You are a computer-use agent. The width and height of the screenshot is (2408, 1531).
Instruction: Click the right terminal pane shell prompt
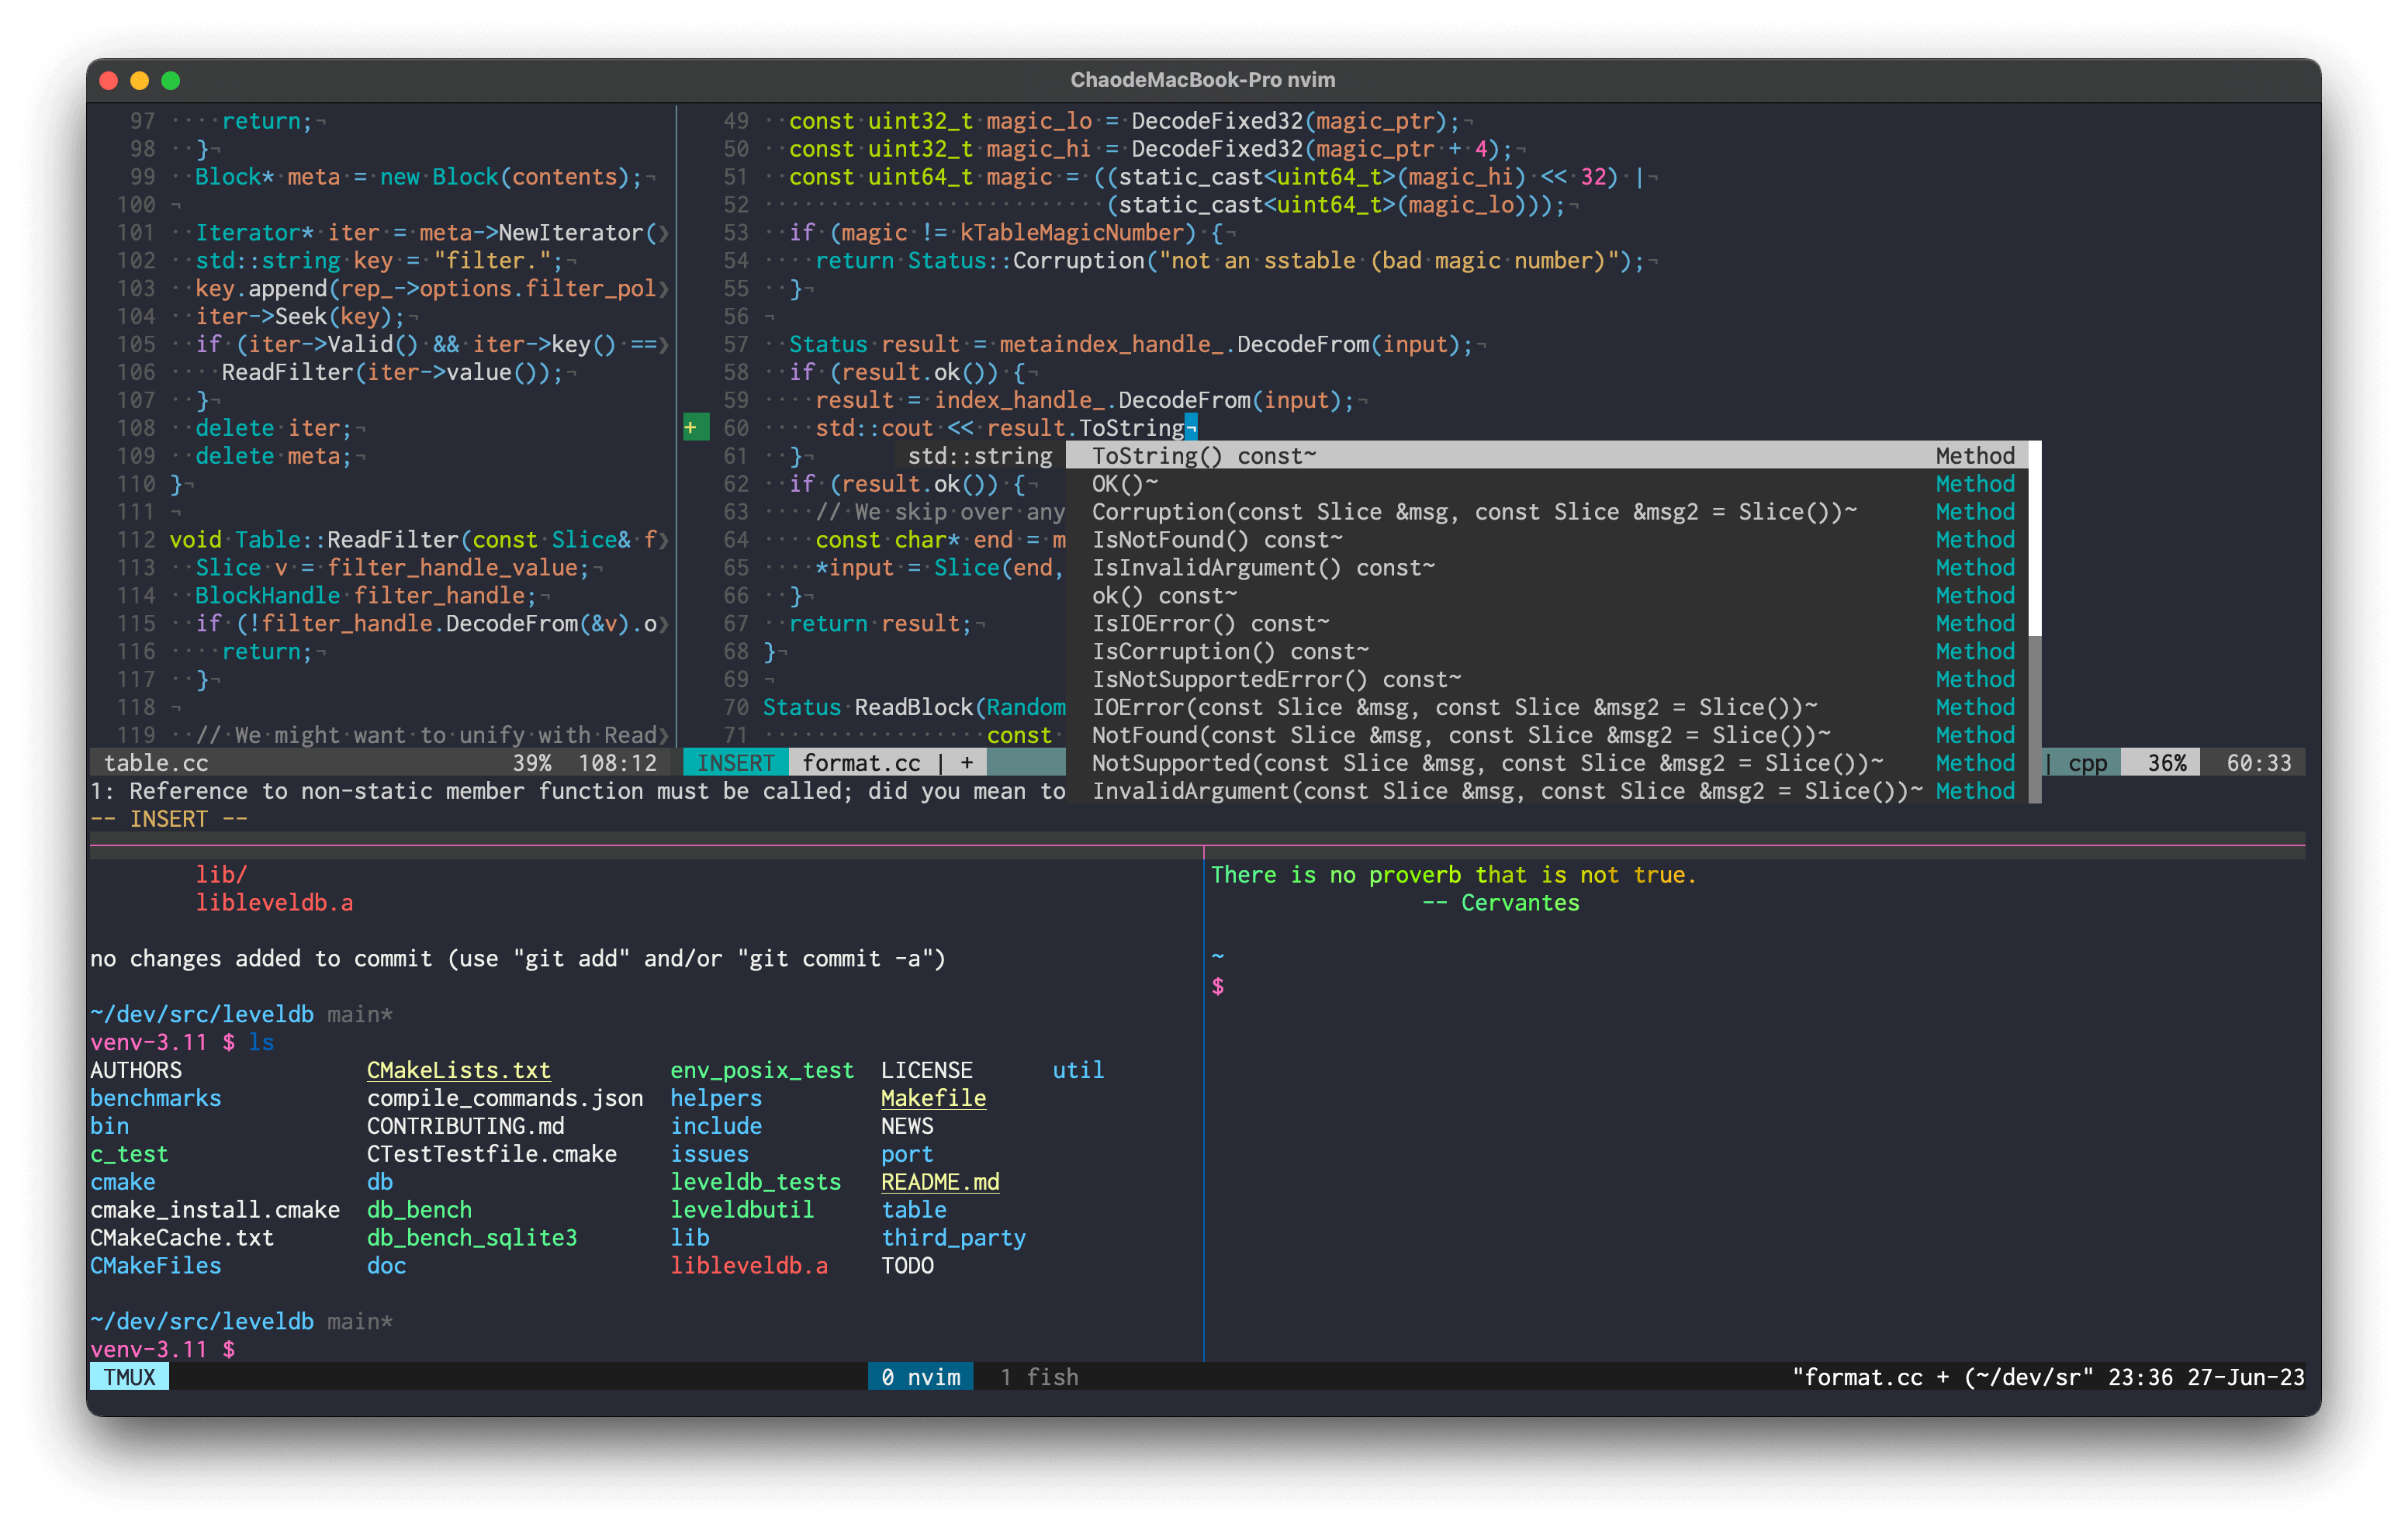(x=1217, y=987)
